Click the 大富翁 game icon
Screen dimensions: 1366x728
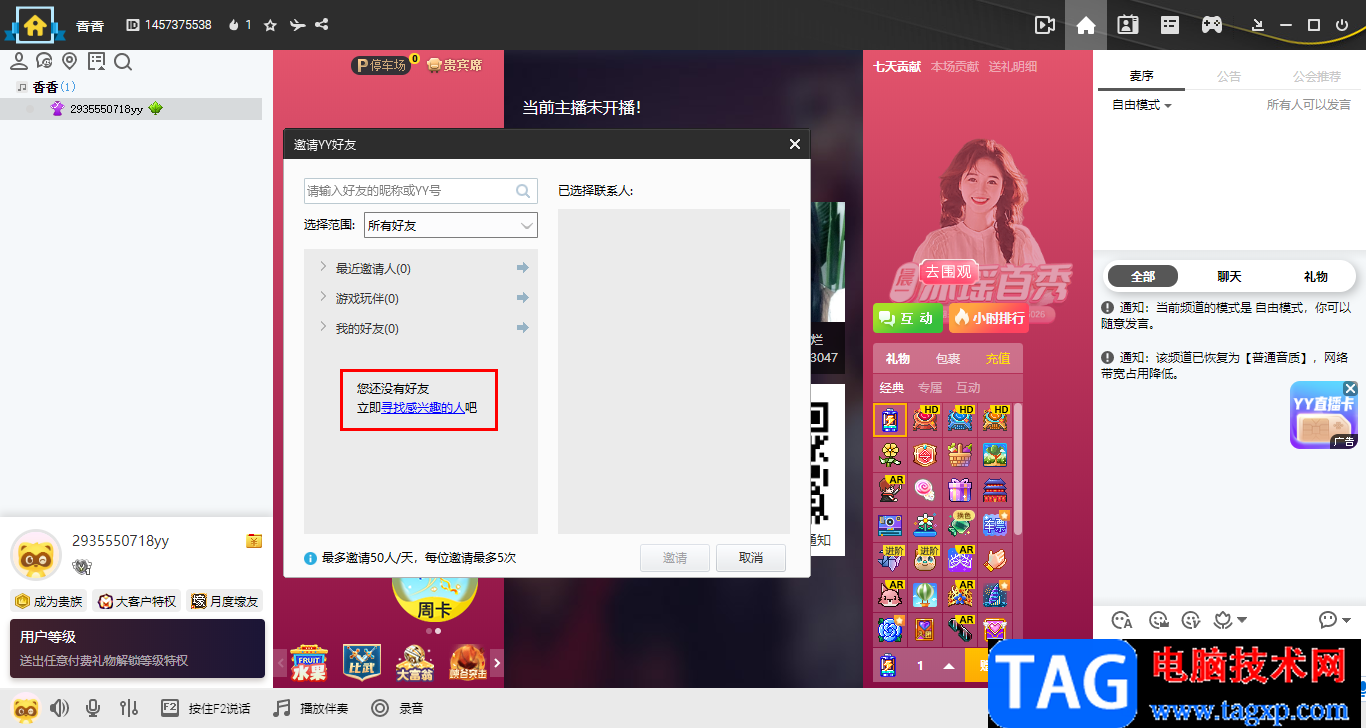point(414,661)
